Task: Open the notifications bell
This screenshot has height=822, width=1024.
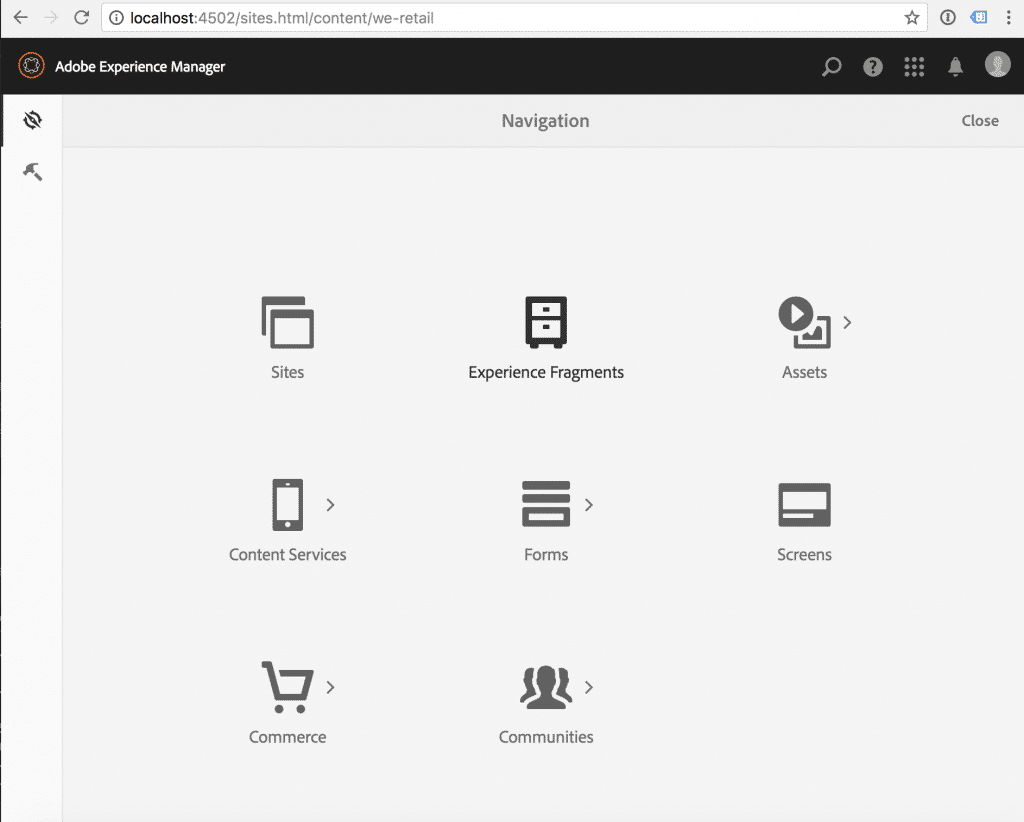Action: (955, 67)
